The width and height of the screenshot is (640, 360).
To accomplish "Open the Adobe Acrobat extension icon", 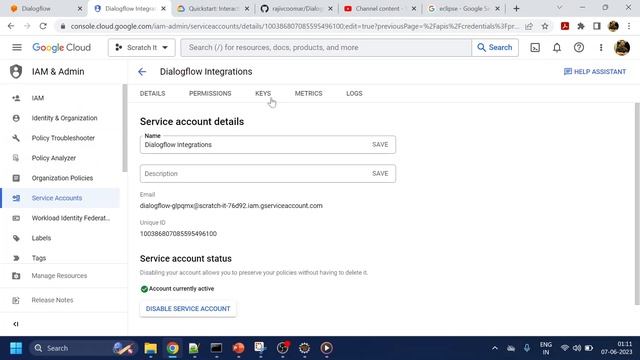I will pos(565,26).
